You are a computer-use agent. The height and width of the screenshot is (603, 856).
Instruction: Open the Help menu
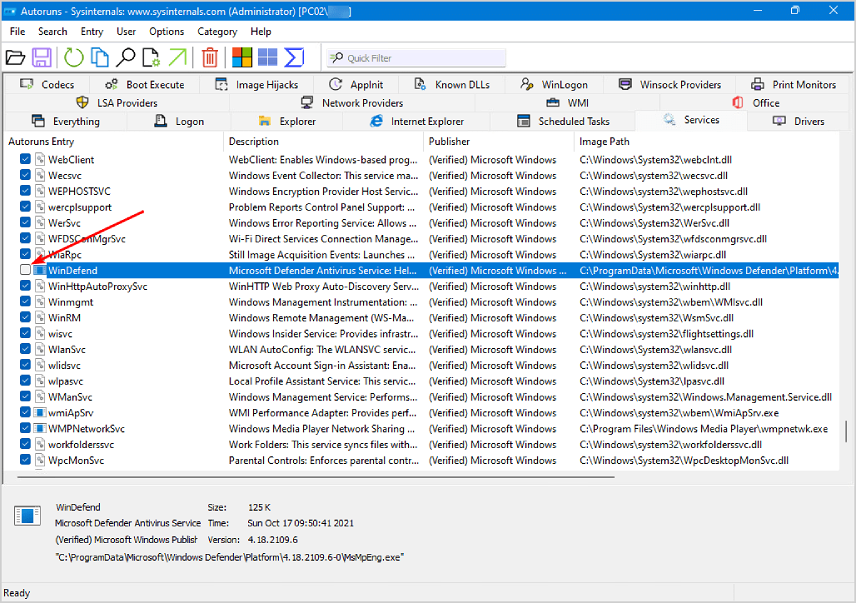coord(261,32)
